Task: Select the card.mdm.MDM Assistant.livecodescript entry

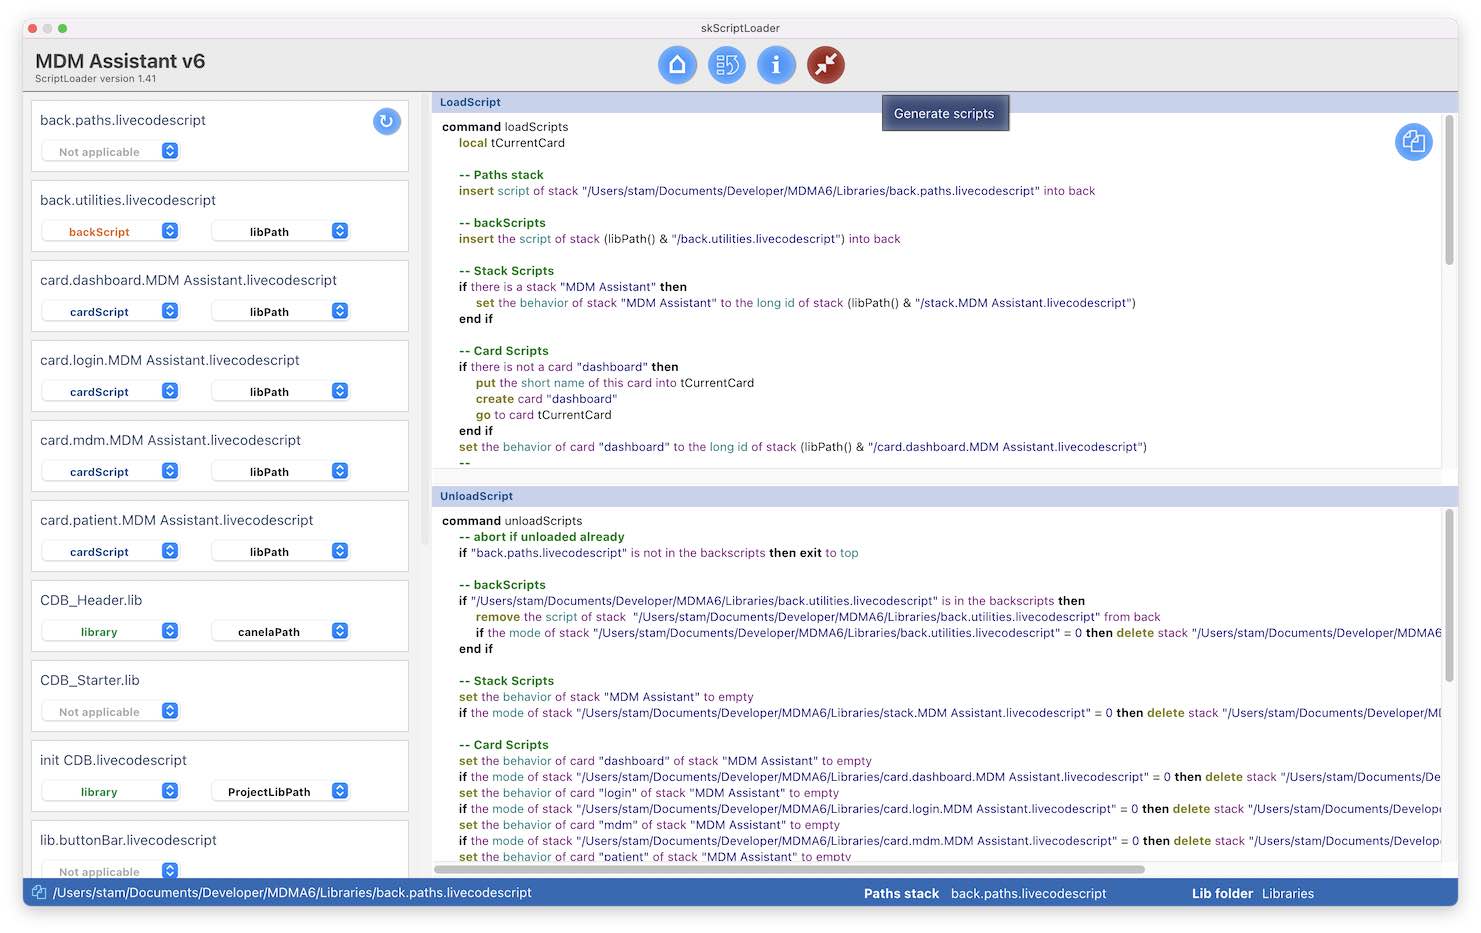Action: pyautogui.click(x=170, y=440)
